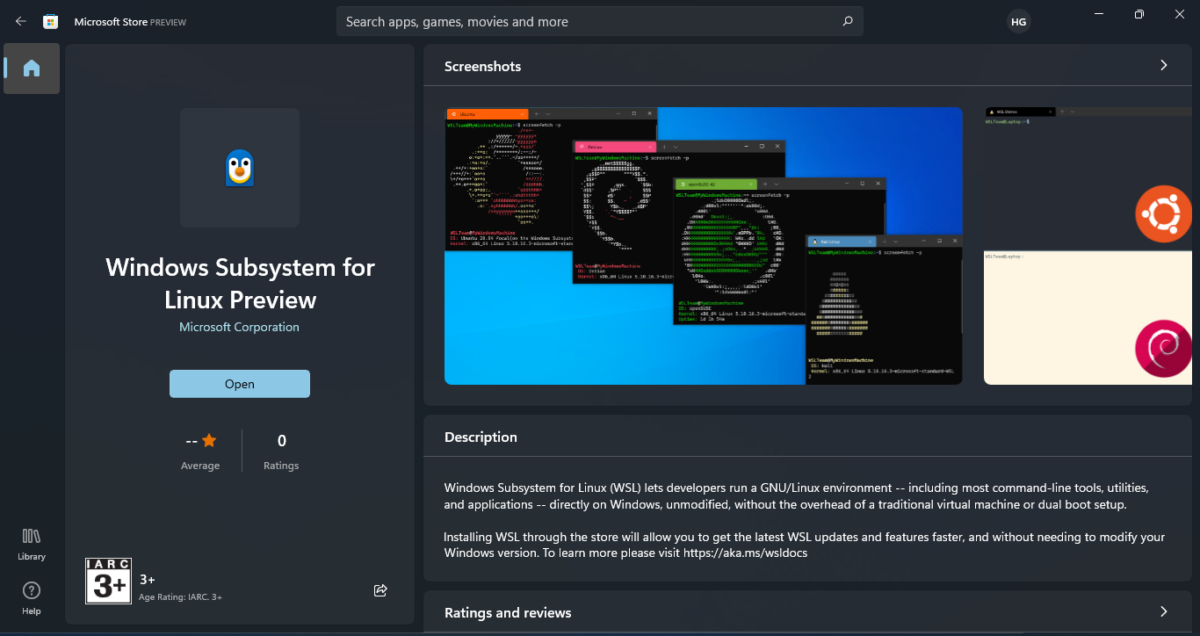Open the Home sidebar icon
Viewport: 1200px width, 636px height.
(x=31, y=68)
